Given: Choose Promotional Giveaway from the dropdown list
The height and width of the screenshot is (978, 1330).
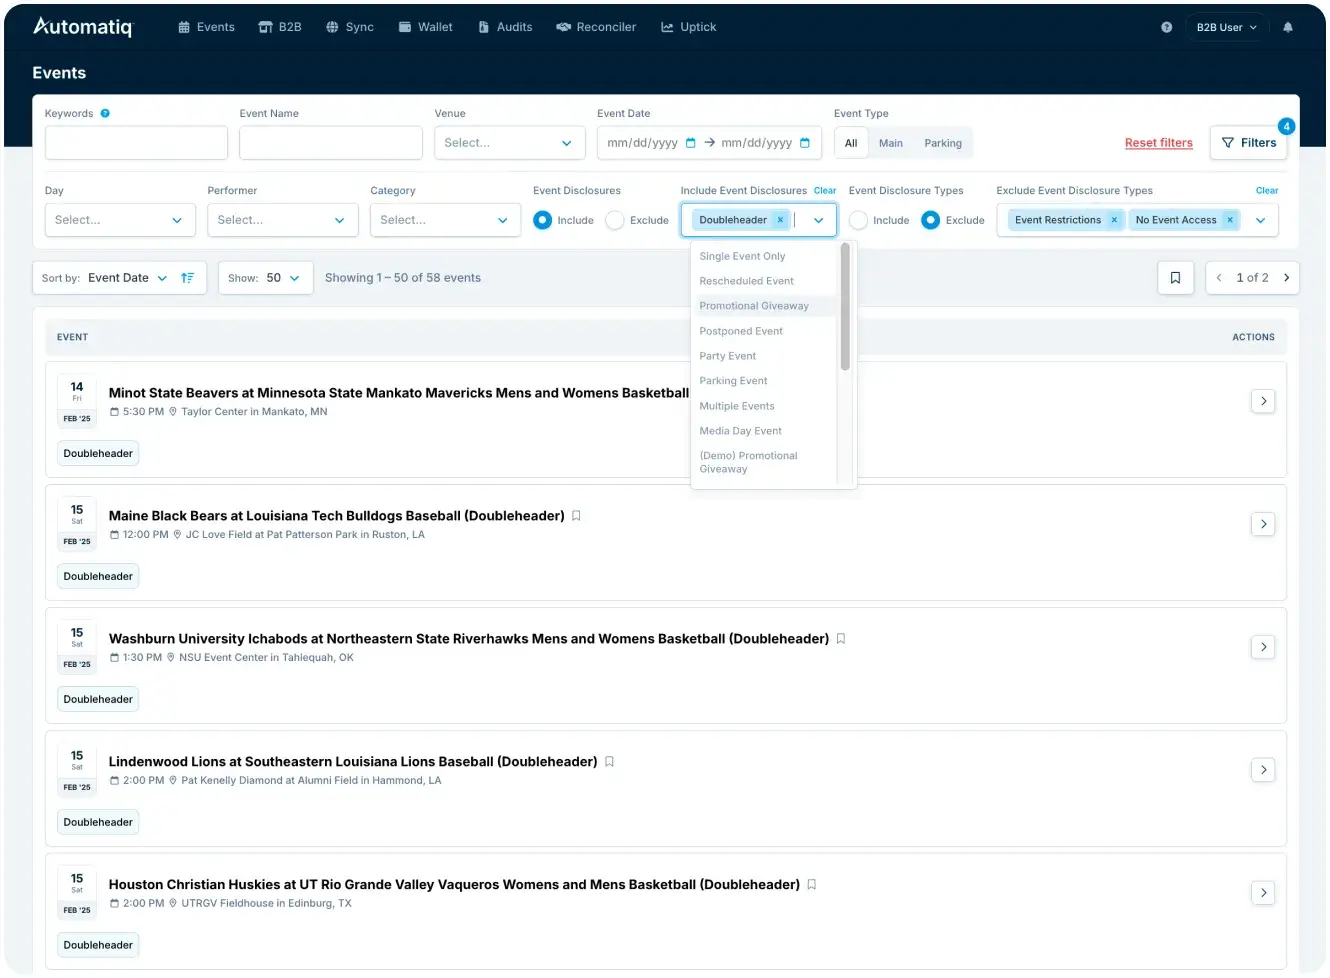Looking at the screenshot, I should 754,306.
